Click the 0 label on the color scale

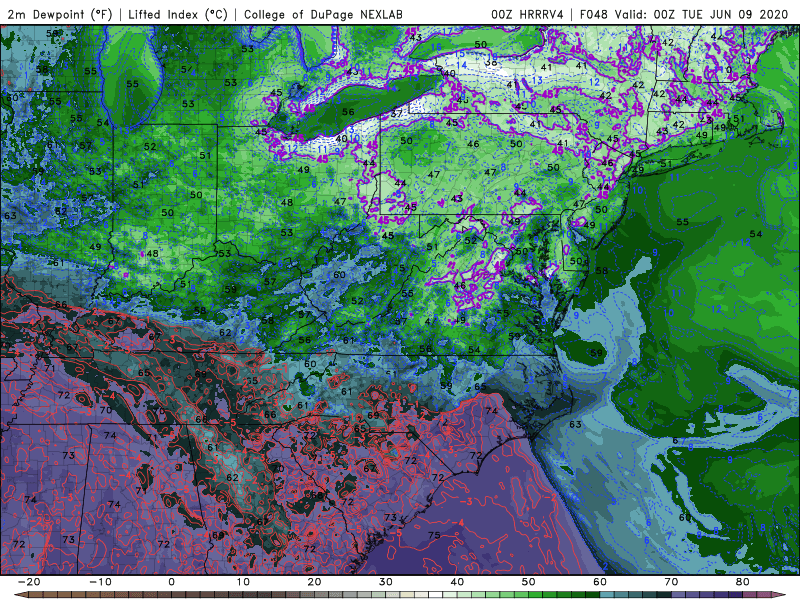(x=171, y=582)
